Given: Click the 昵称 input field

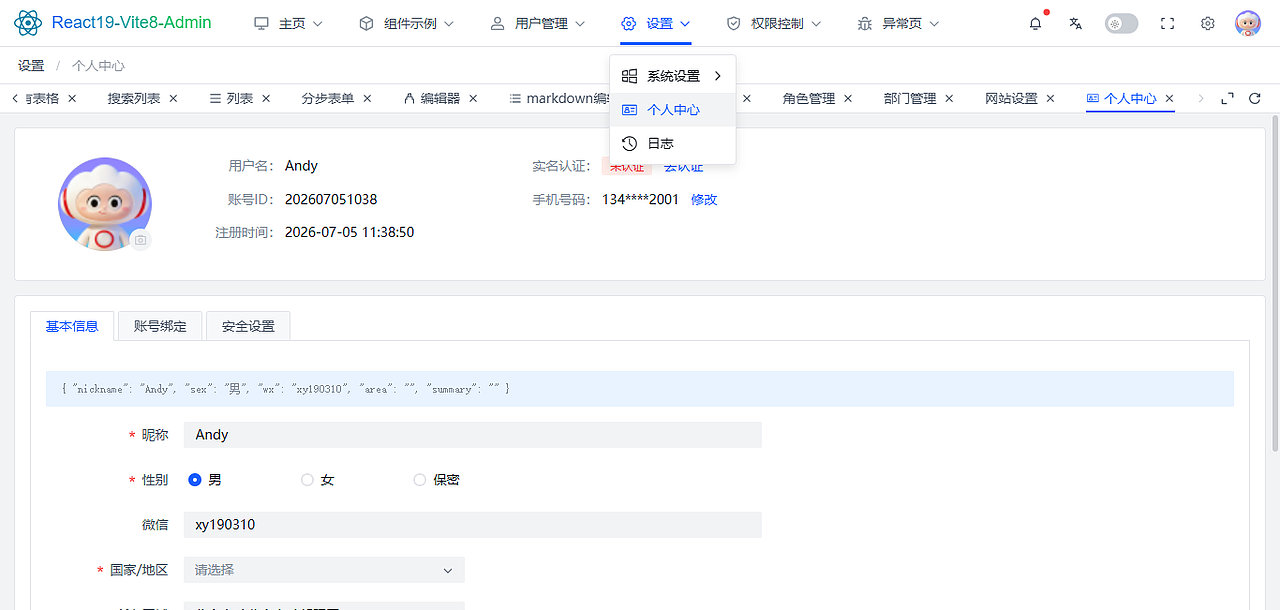Looking at the screenshot, I should tap(473, 435).
